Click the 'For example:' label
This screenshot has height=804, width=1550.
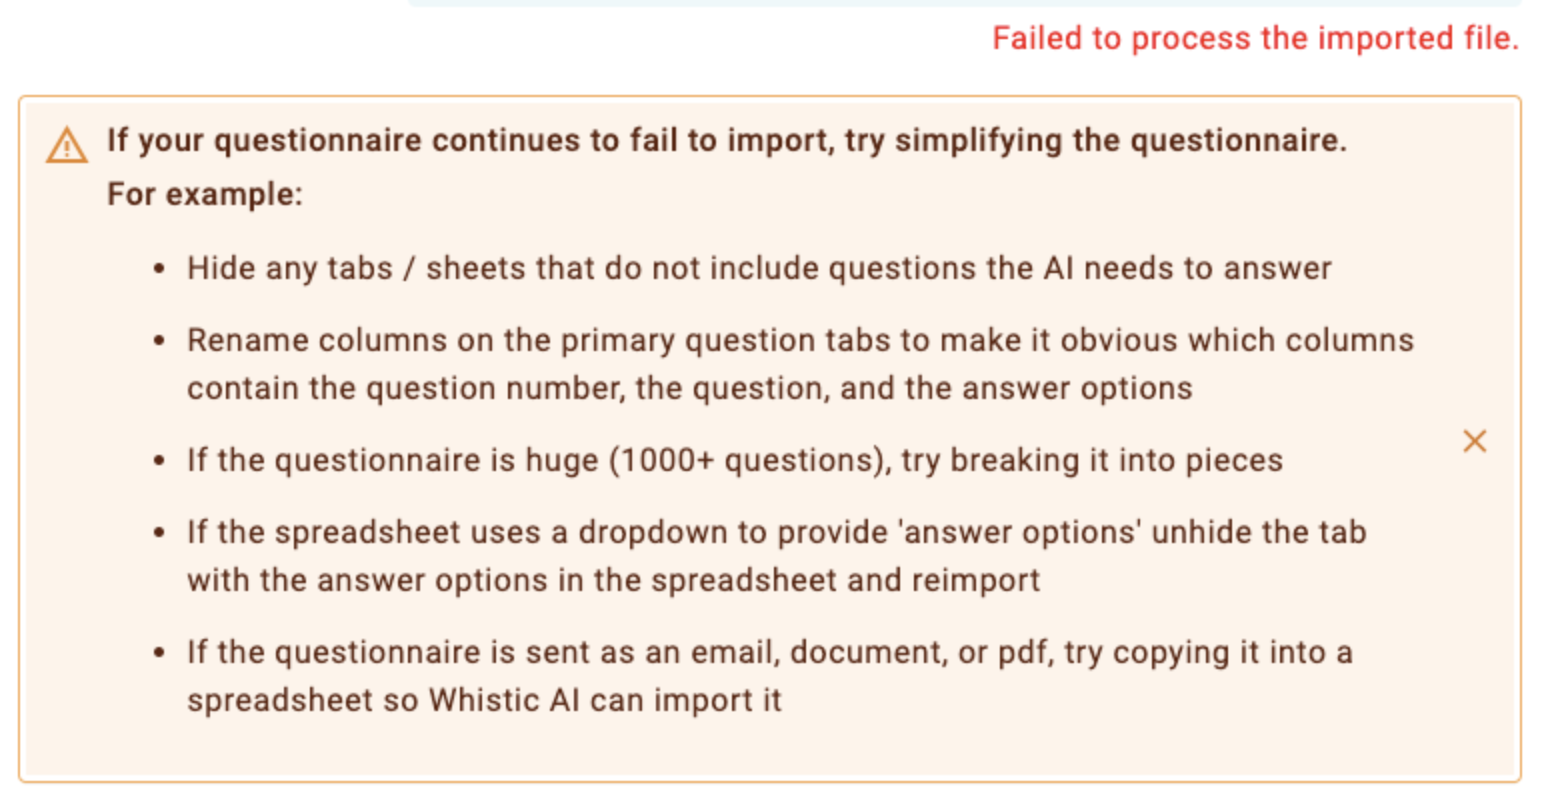click(x=204, y=193)
